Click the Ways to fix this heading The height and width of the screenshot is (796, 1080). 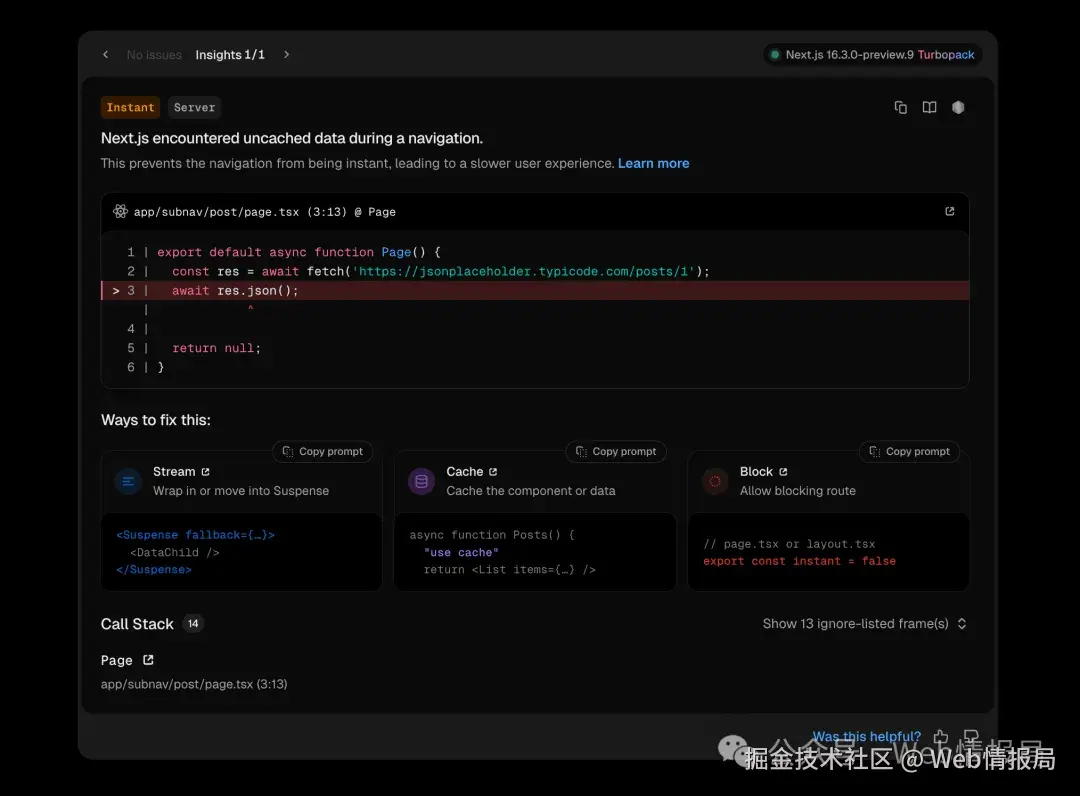[x=156, y=420]
